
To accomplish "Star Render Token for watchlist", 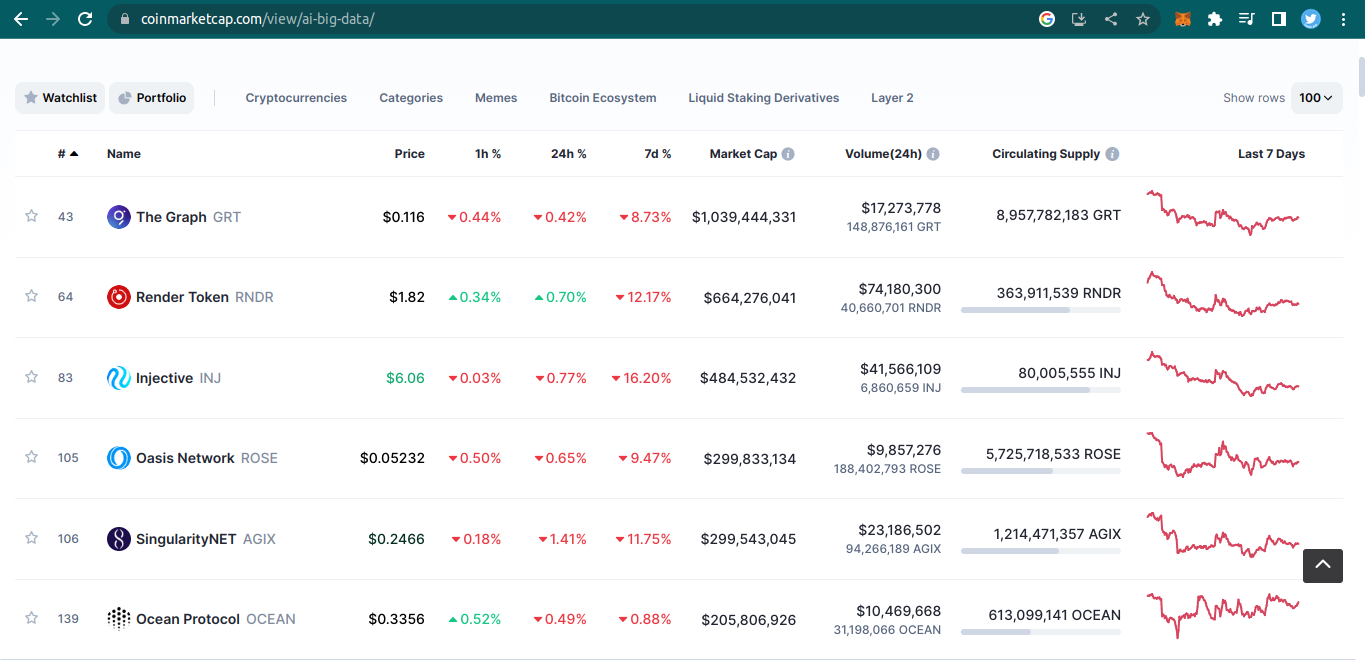I will click(31, 296).
